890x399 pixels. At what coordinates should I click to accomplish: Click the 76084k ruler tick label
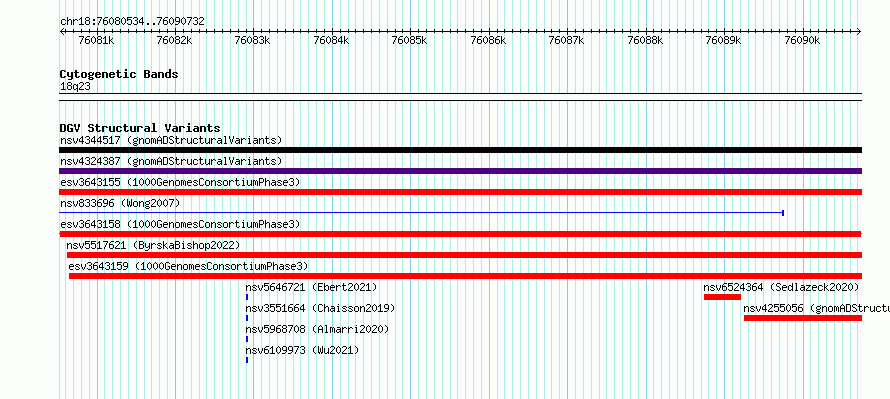click(x=331, y=40)
